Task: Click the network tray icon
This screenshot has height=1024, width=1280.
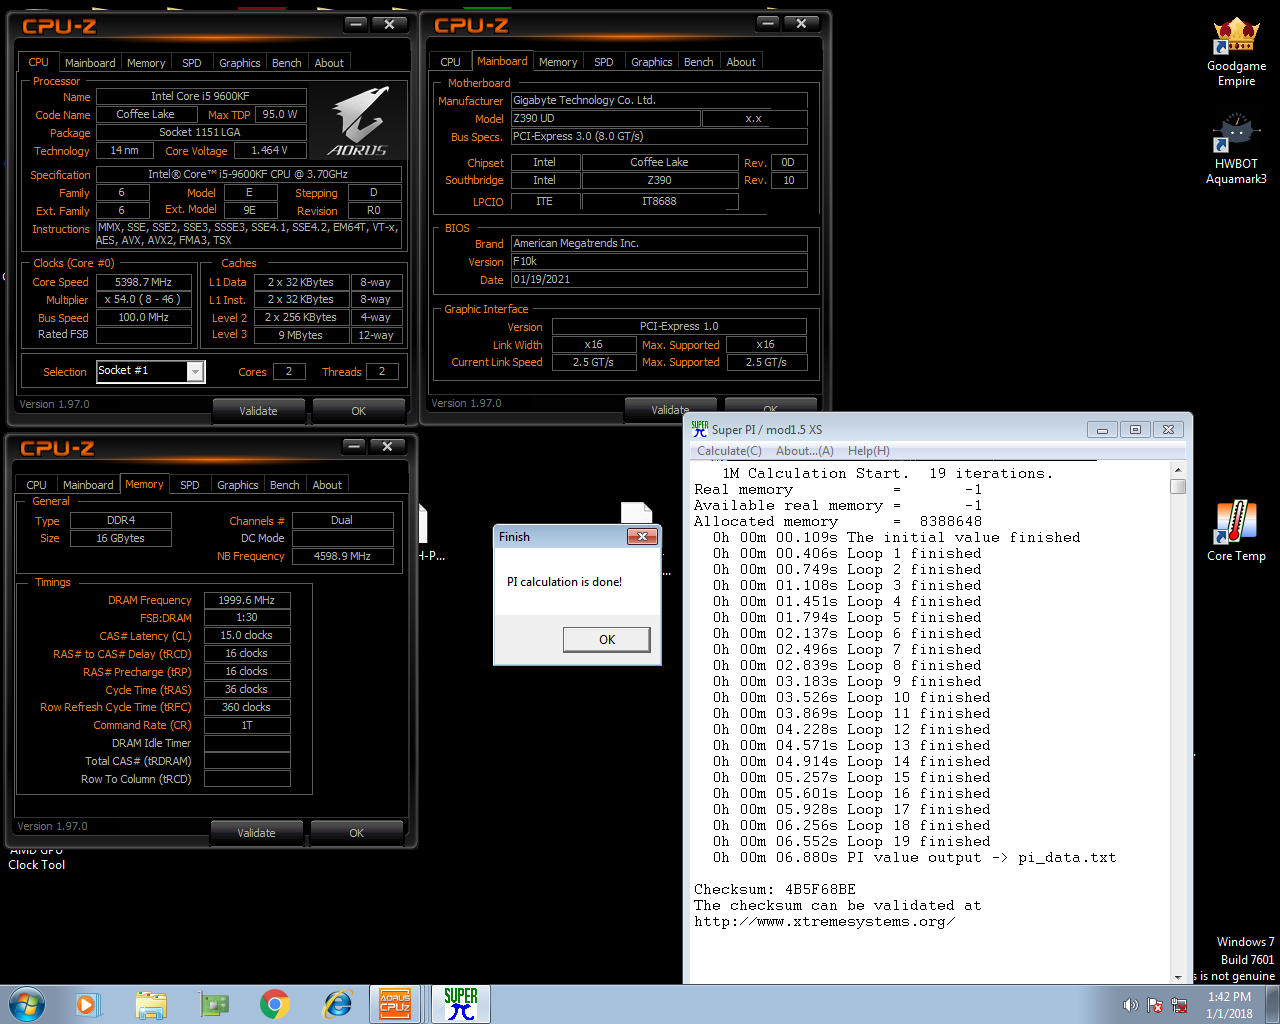Action: click(1180, 1005)
